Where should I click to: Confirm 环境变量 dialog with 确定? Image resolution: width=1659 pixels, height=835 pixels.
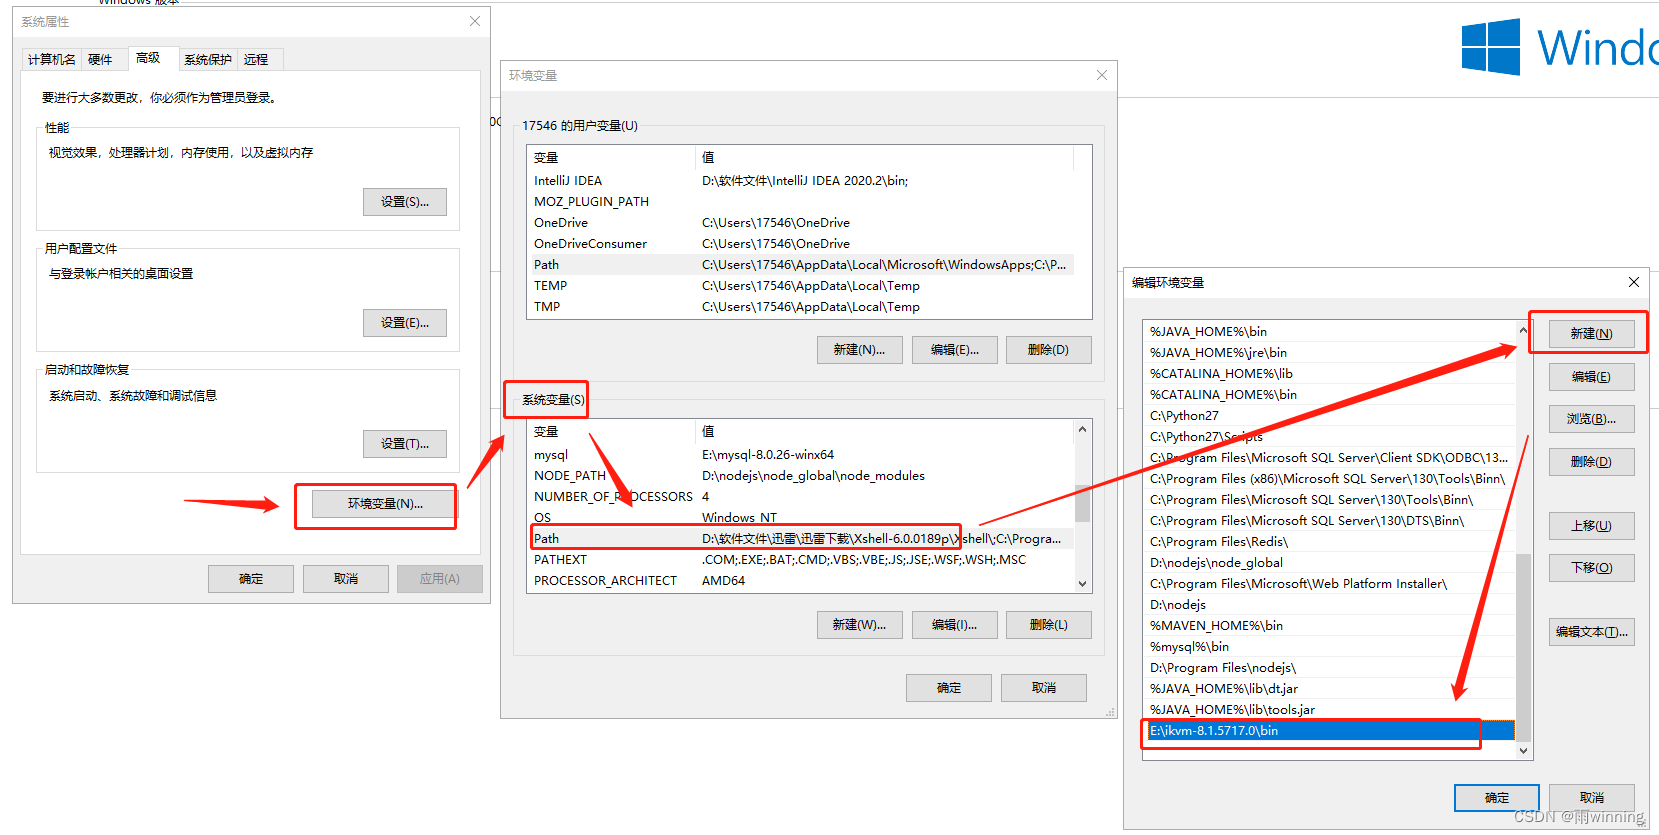tap(949, 688)
